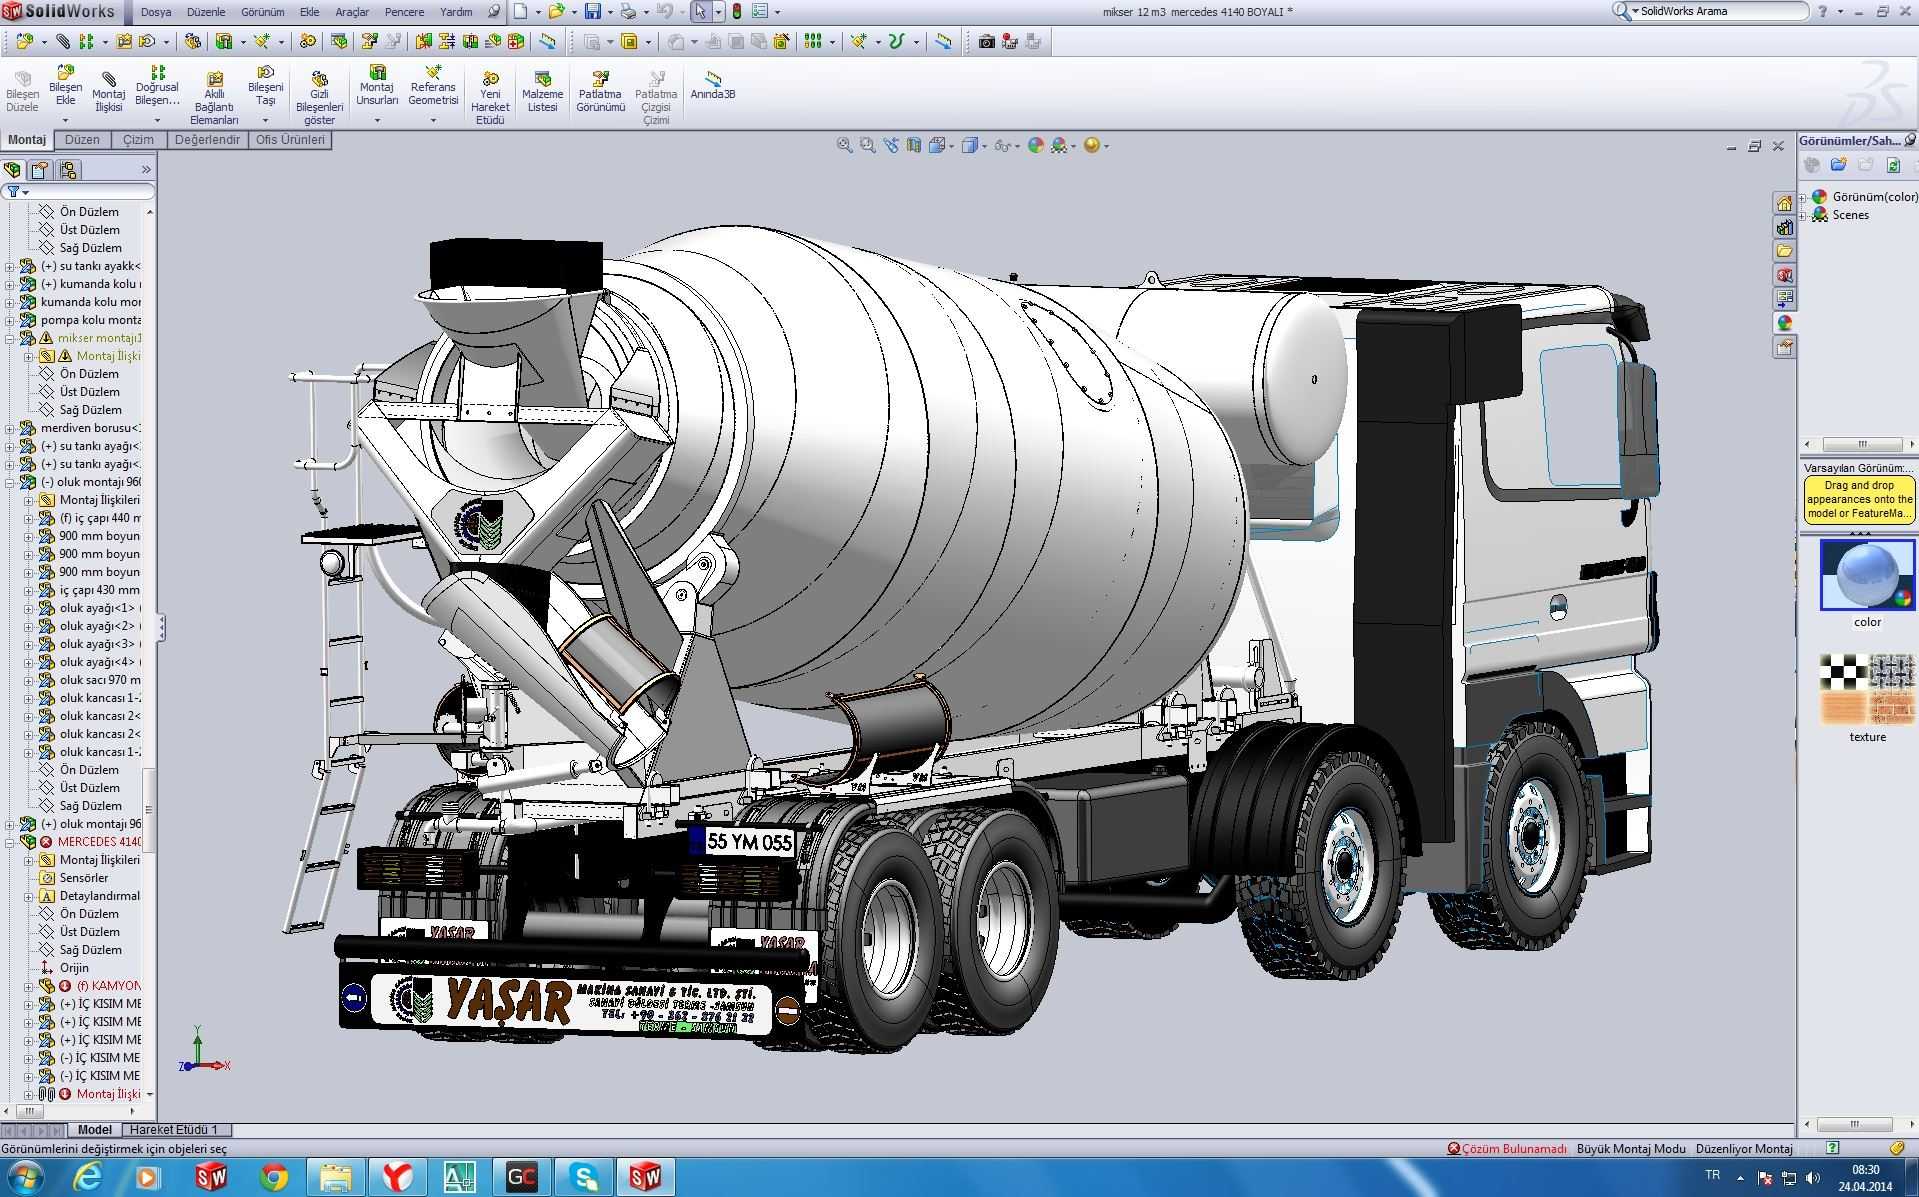The image size is (1919, 1197).
Task: Open the Araçlar menu
Action: (x=352, y=12)
